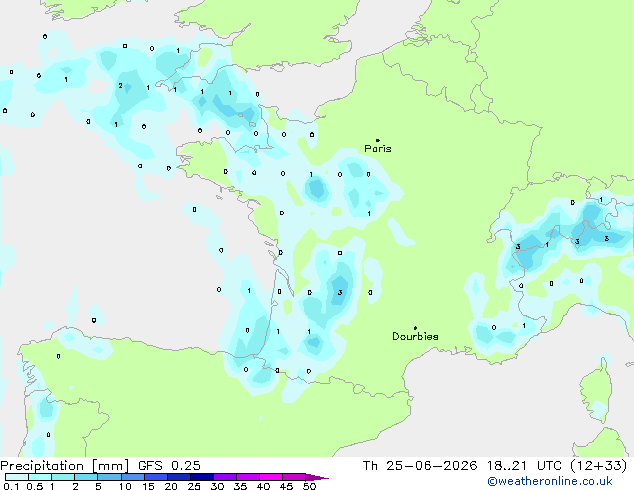Pick the 45–50 mm legend color swatch

pyautogui.click(x=294, y=477)
